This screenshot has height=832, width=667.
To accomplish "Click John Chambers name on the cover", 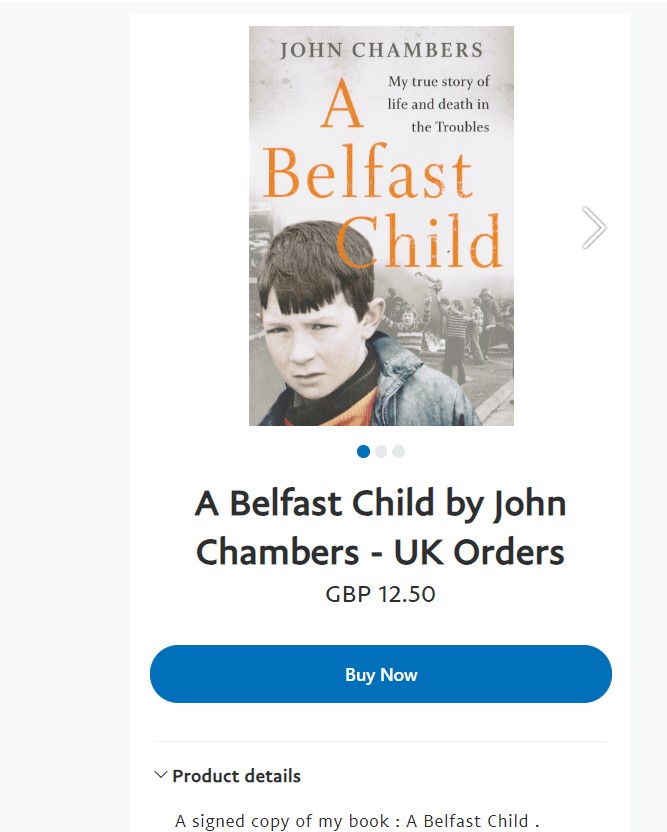I will pos(381,50).
